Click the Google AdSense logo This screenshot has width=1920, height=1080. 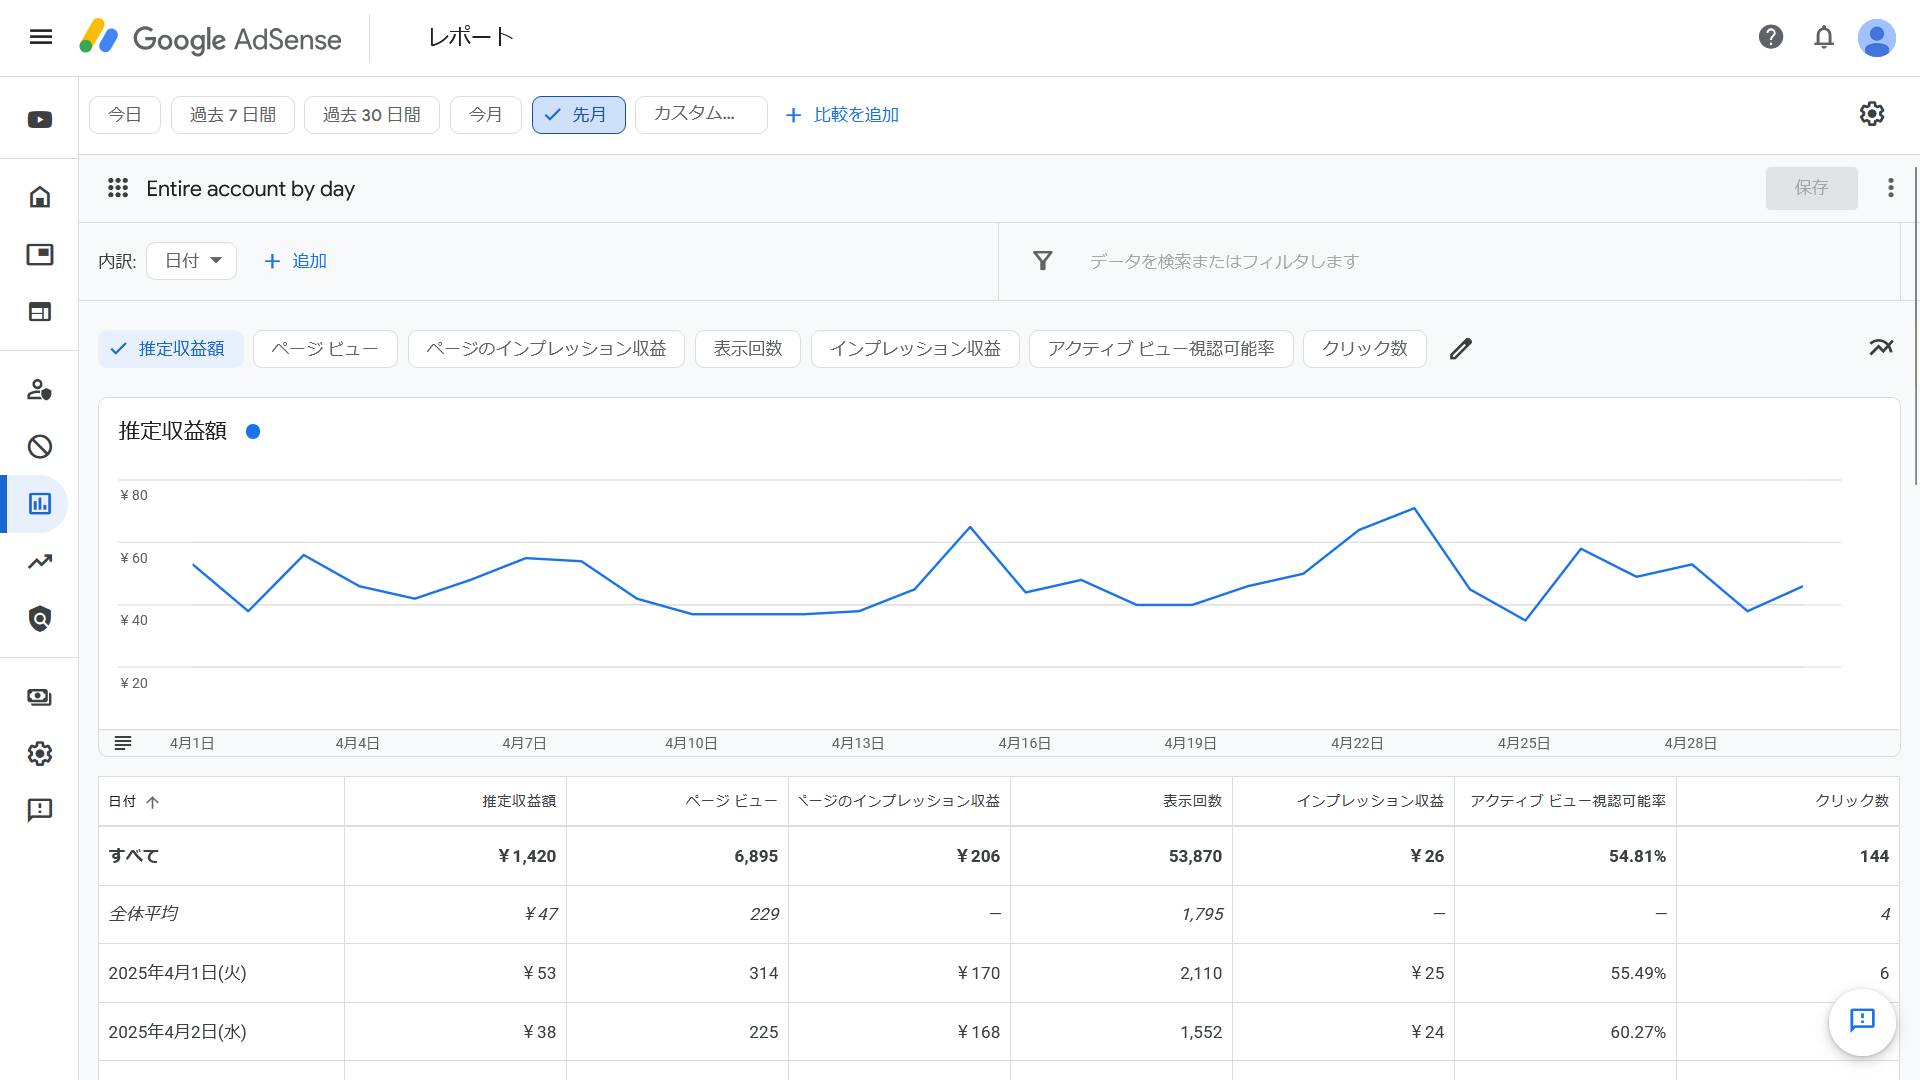pos(211,38)
